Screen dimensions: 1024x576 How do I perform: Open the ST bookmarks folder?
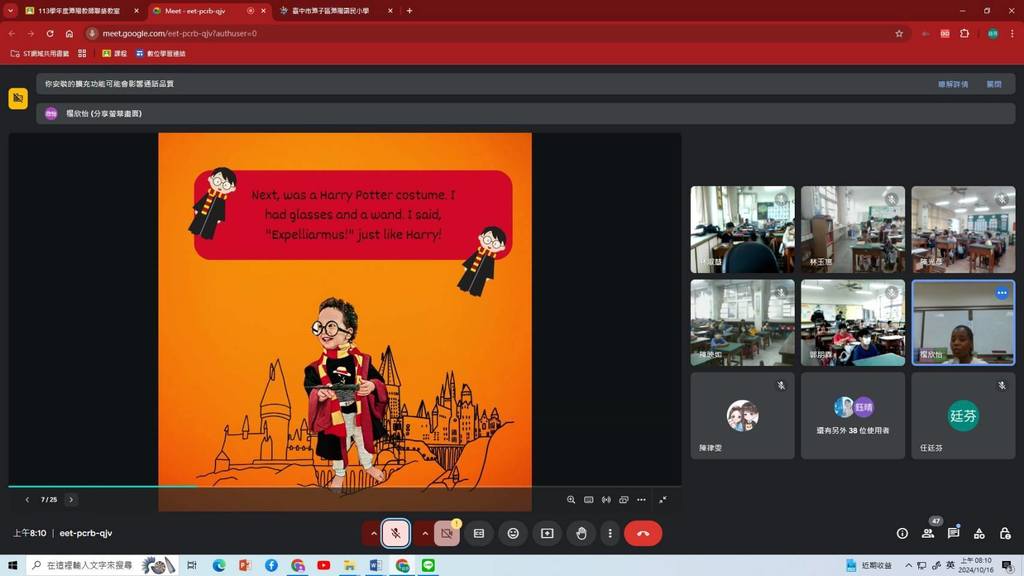click(40, 54)
